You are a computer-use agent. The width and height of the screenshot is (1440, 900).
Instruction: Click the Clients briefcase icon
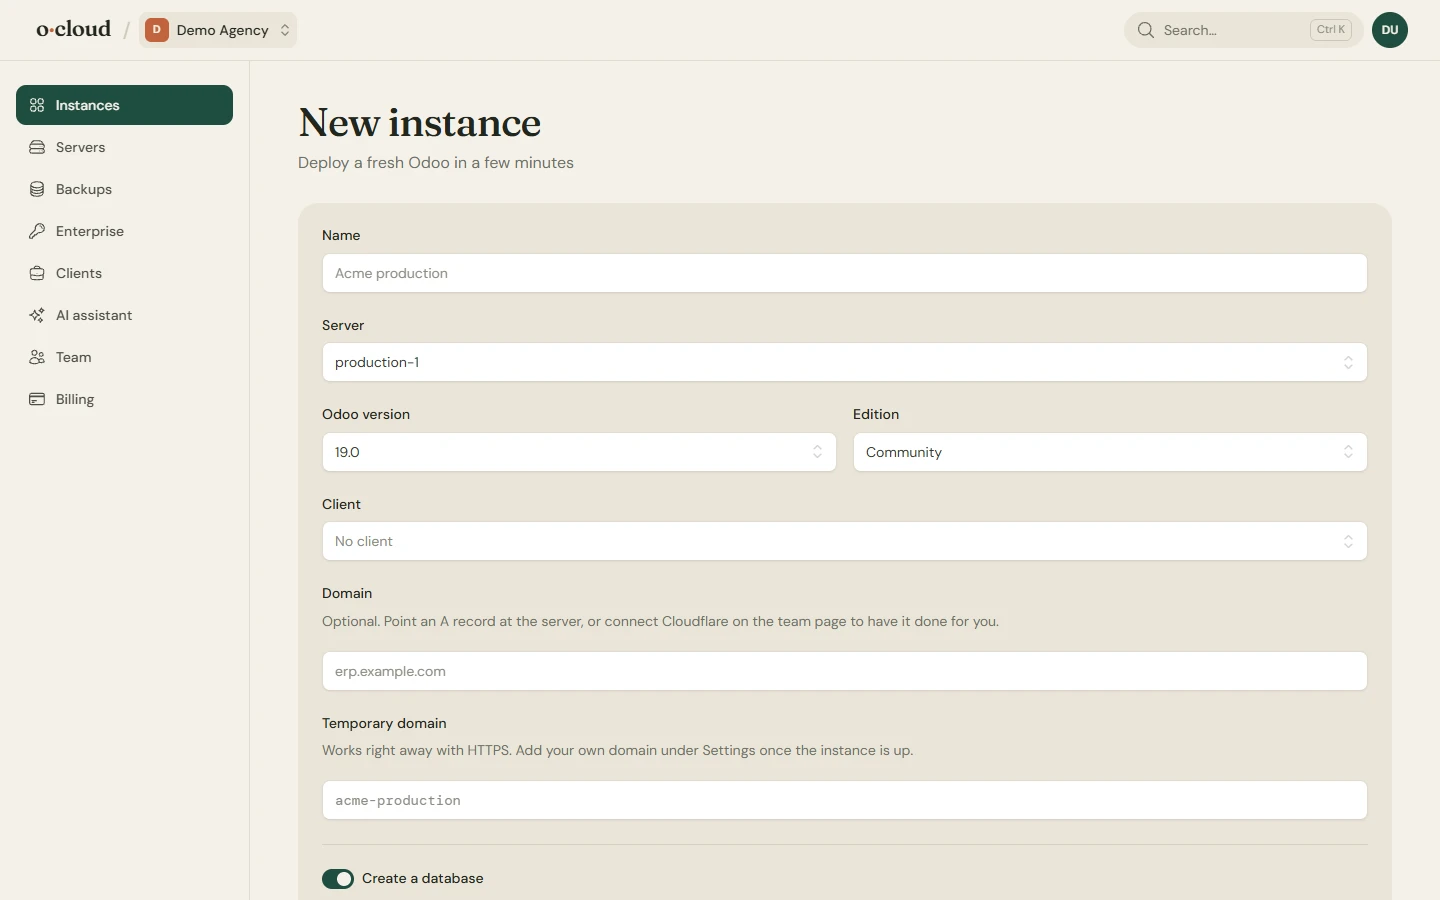(x=37, y=273)
